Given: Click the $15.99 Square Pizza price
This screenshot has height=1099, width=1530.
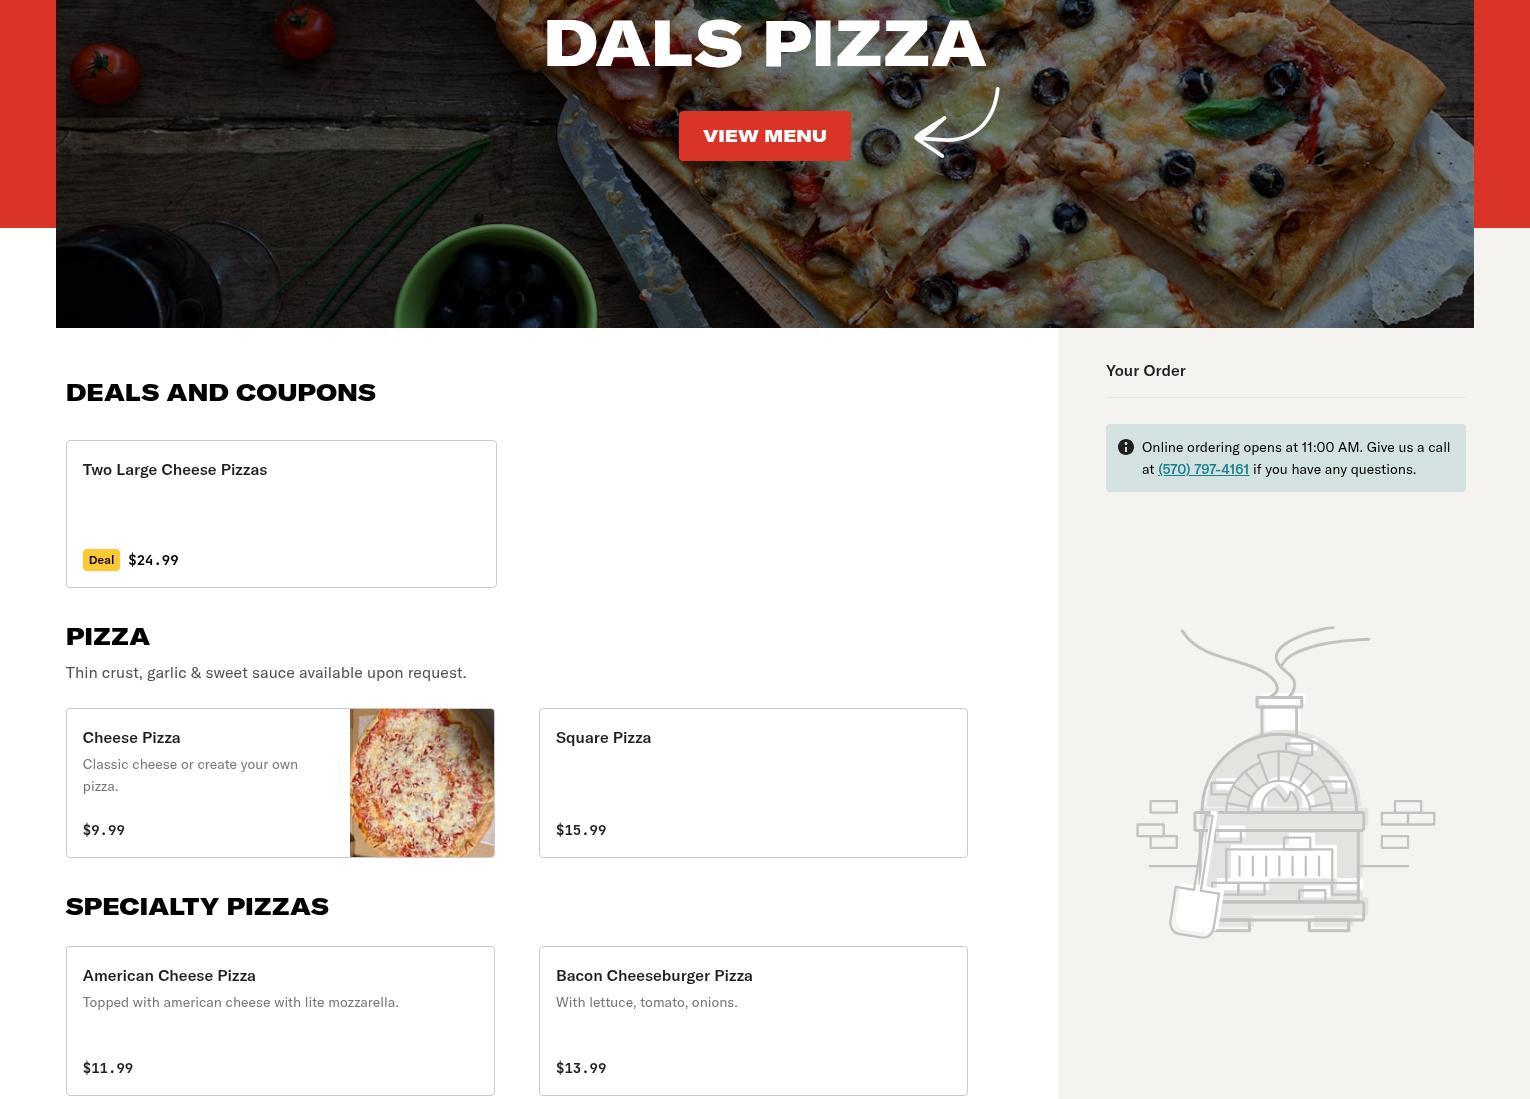Looking at the screenshot, I should tap(581, 830).
